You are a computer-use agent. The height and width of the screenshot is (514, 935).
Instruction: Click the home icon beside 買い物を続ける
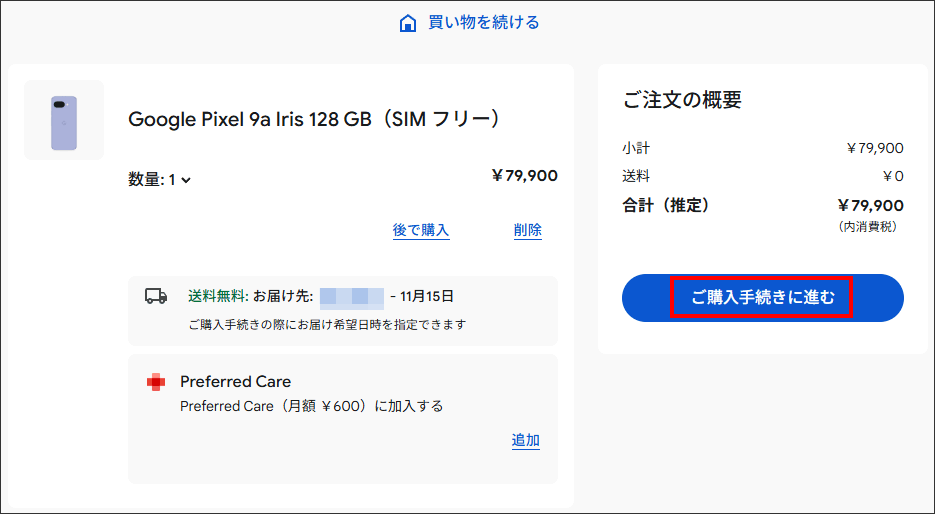coord(407,23)
